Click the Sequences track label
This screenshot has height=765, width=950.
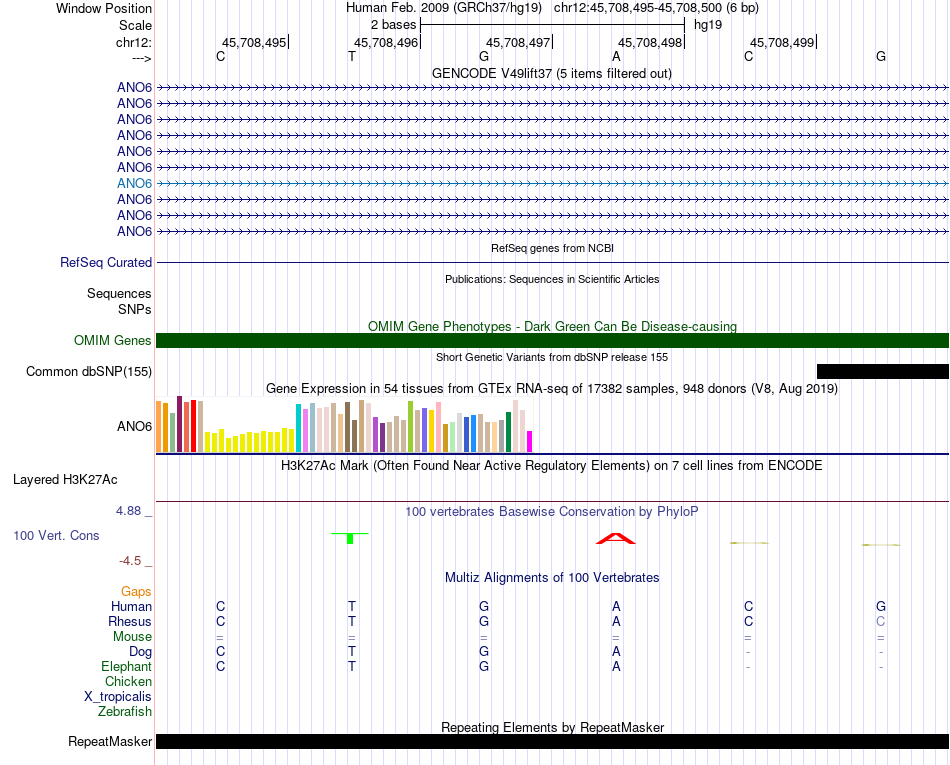pos(119,294)
